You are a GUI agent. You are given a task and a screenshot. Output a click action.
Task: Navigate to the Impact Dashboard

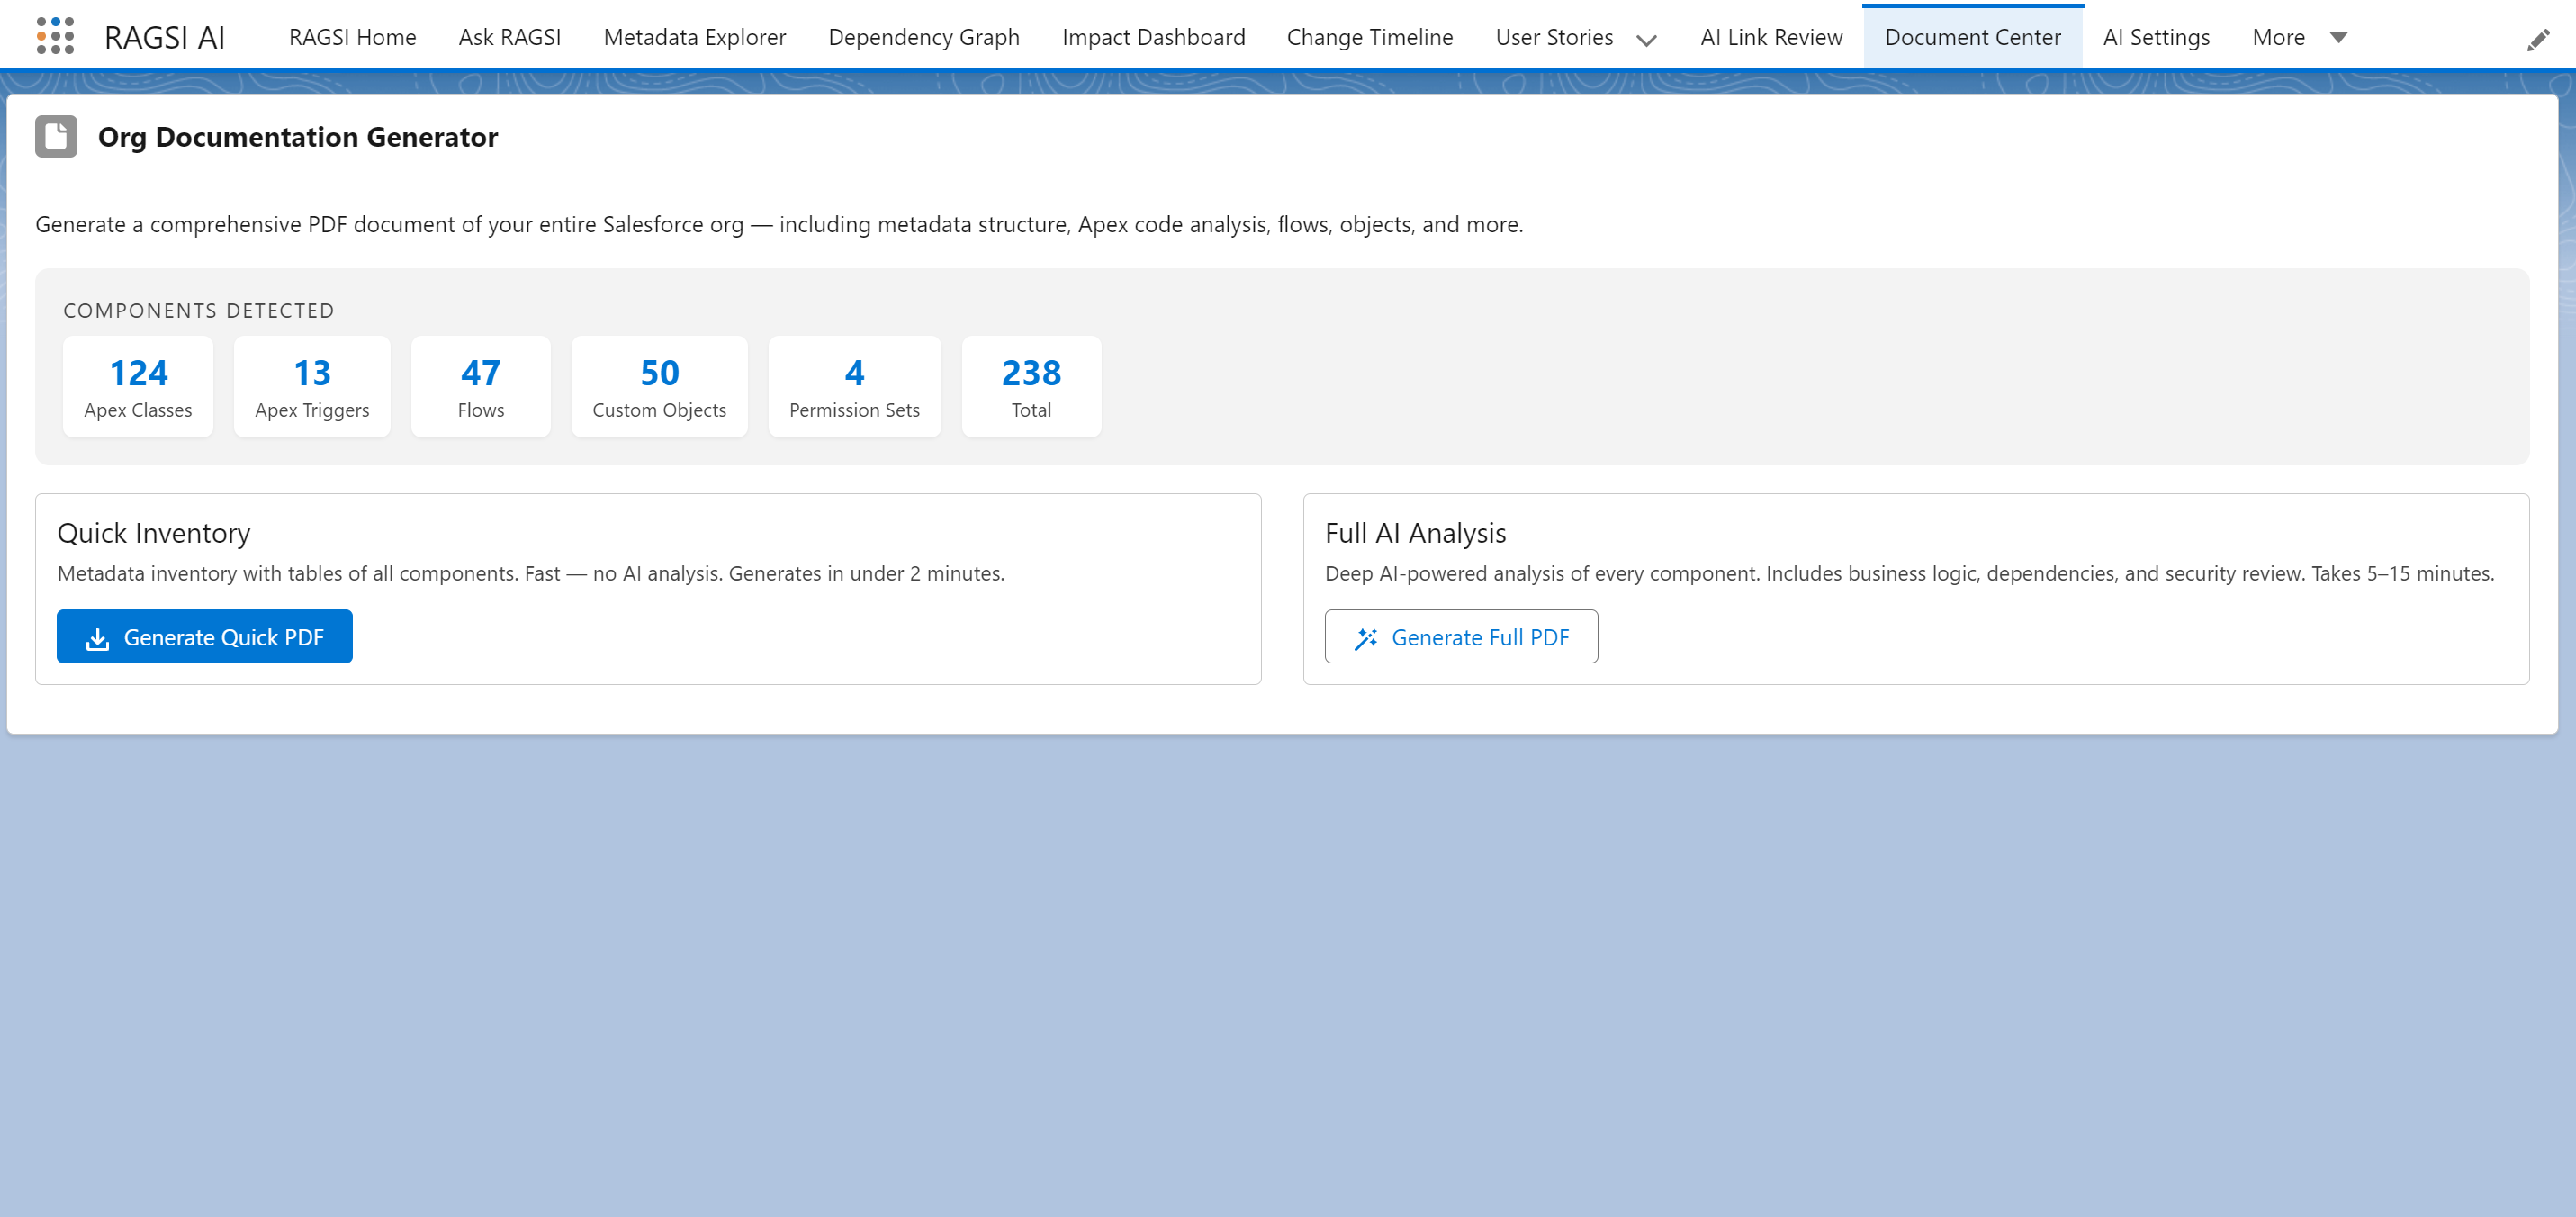1154,37
